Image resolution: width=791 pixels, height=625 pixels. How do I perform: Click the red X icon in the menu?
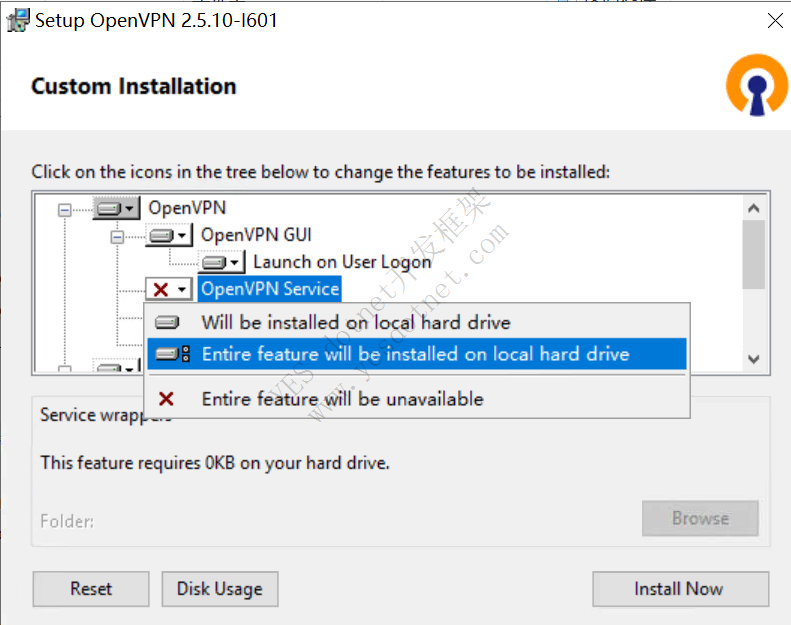pyautogui.click(x=166, y=399)
